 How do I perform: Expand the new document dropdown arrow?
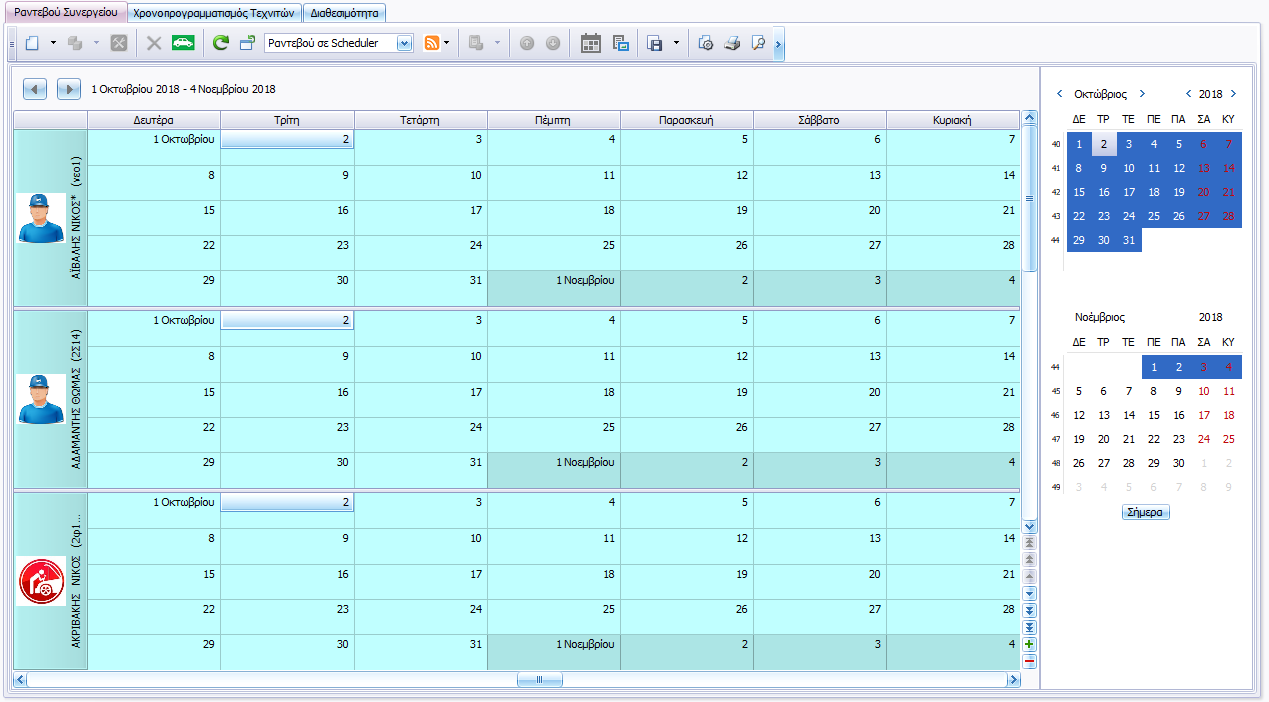point(53,43)
